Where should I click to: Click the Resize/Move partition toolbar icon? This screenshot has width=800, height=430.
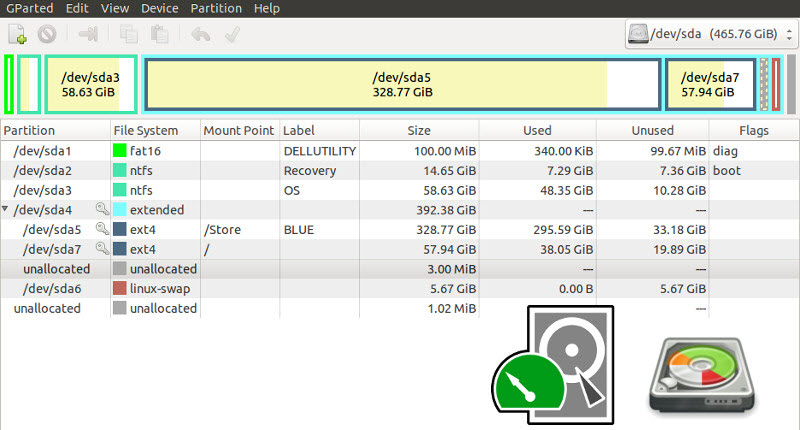[x=89, y=35]
